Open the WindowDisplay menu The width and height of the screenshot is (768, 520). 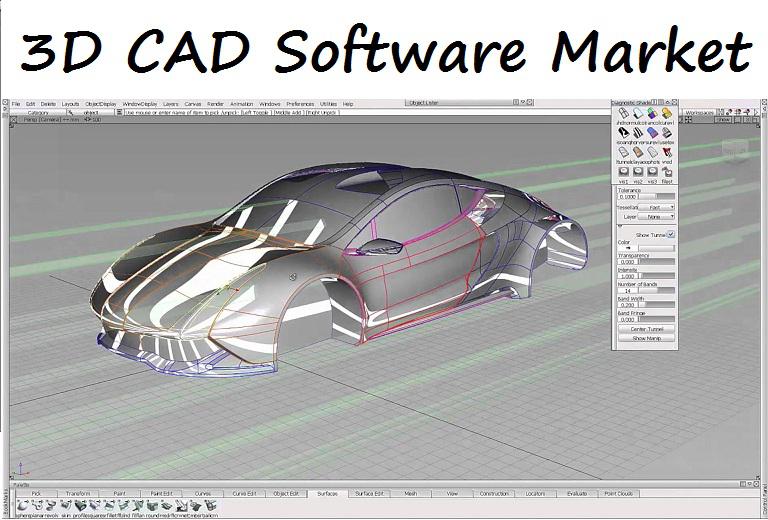[140, 104]
